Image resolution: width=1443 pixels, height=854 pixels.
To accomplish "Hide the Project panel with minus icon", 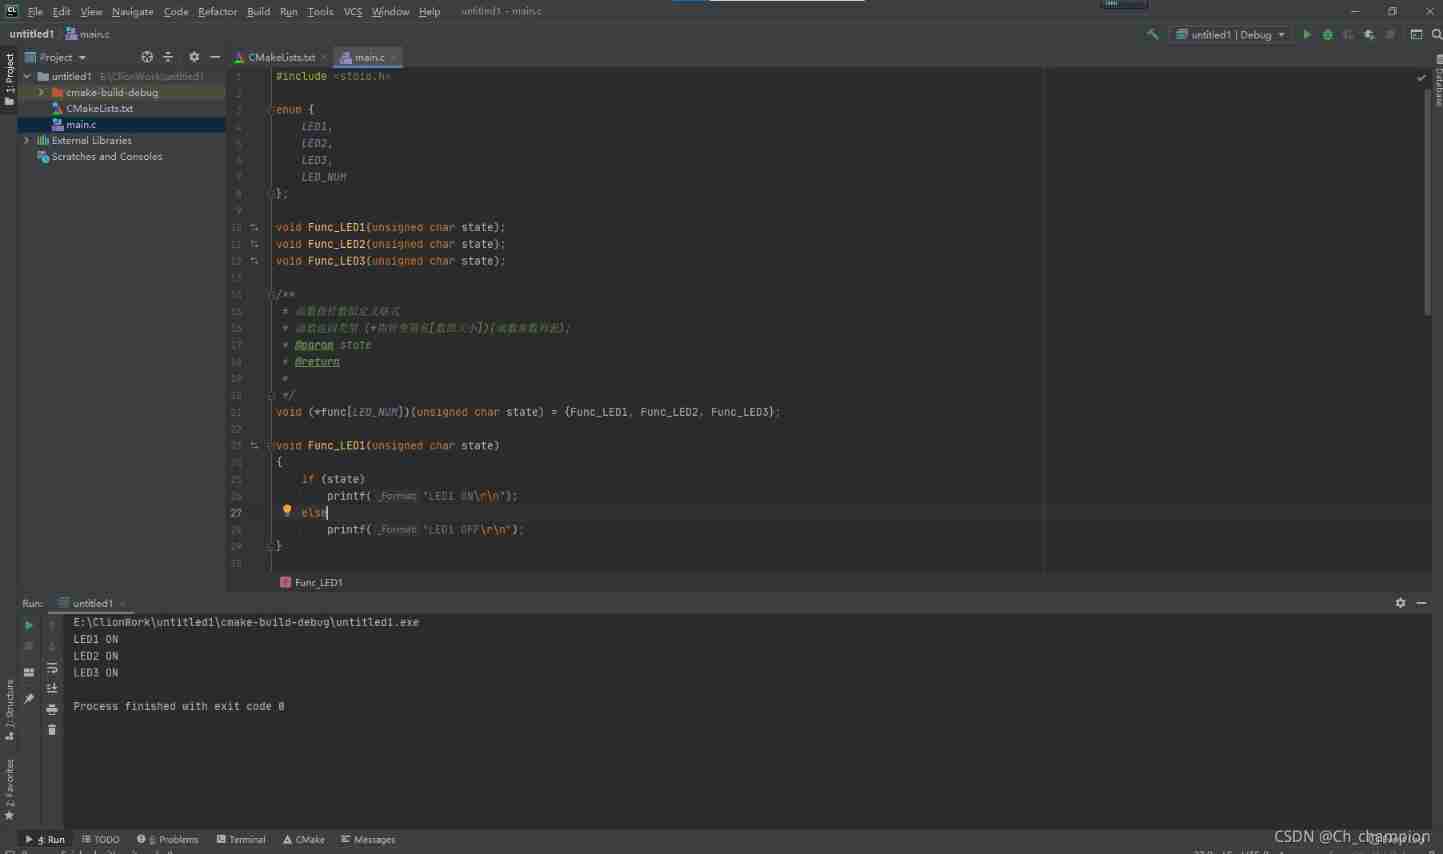I will (215, 57).
